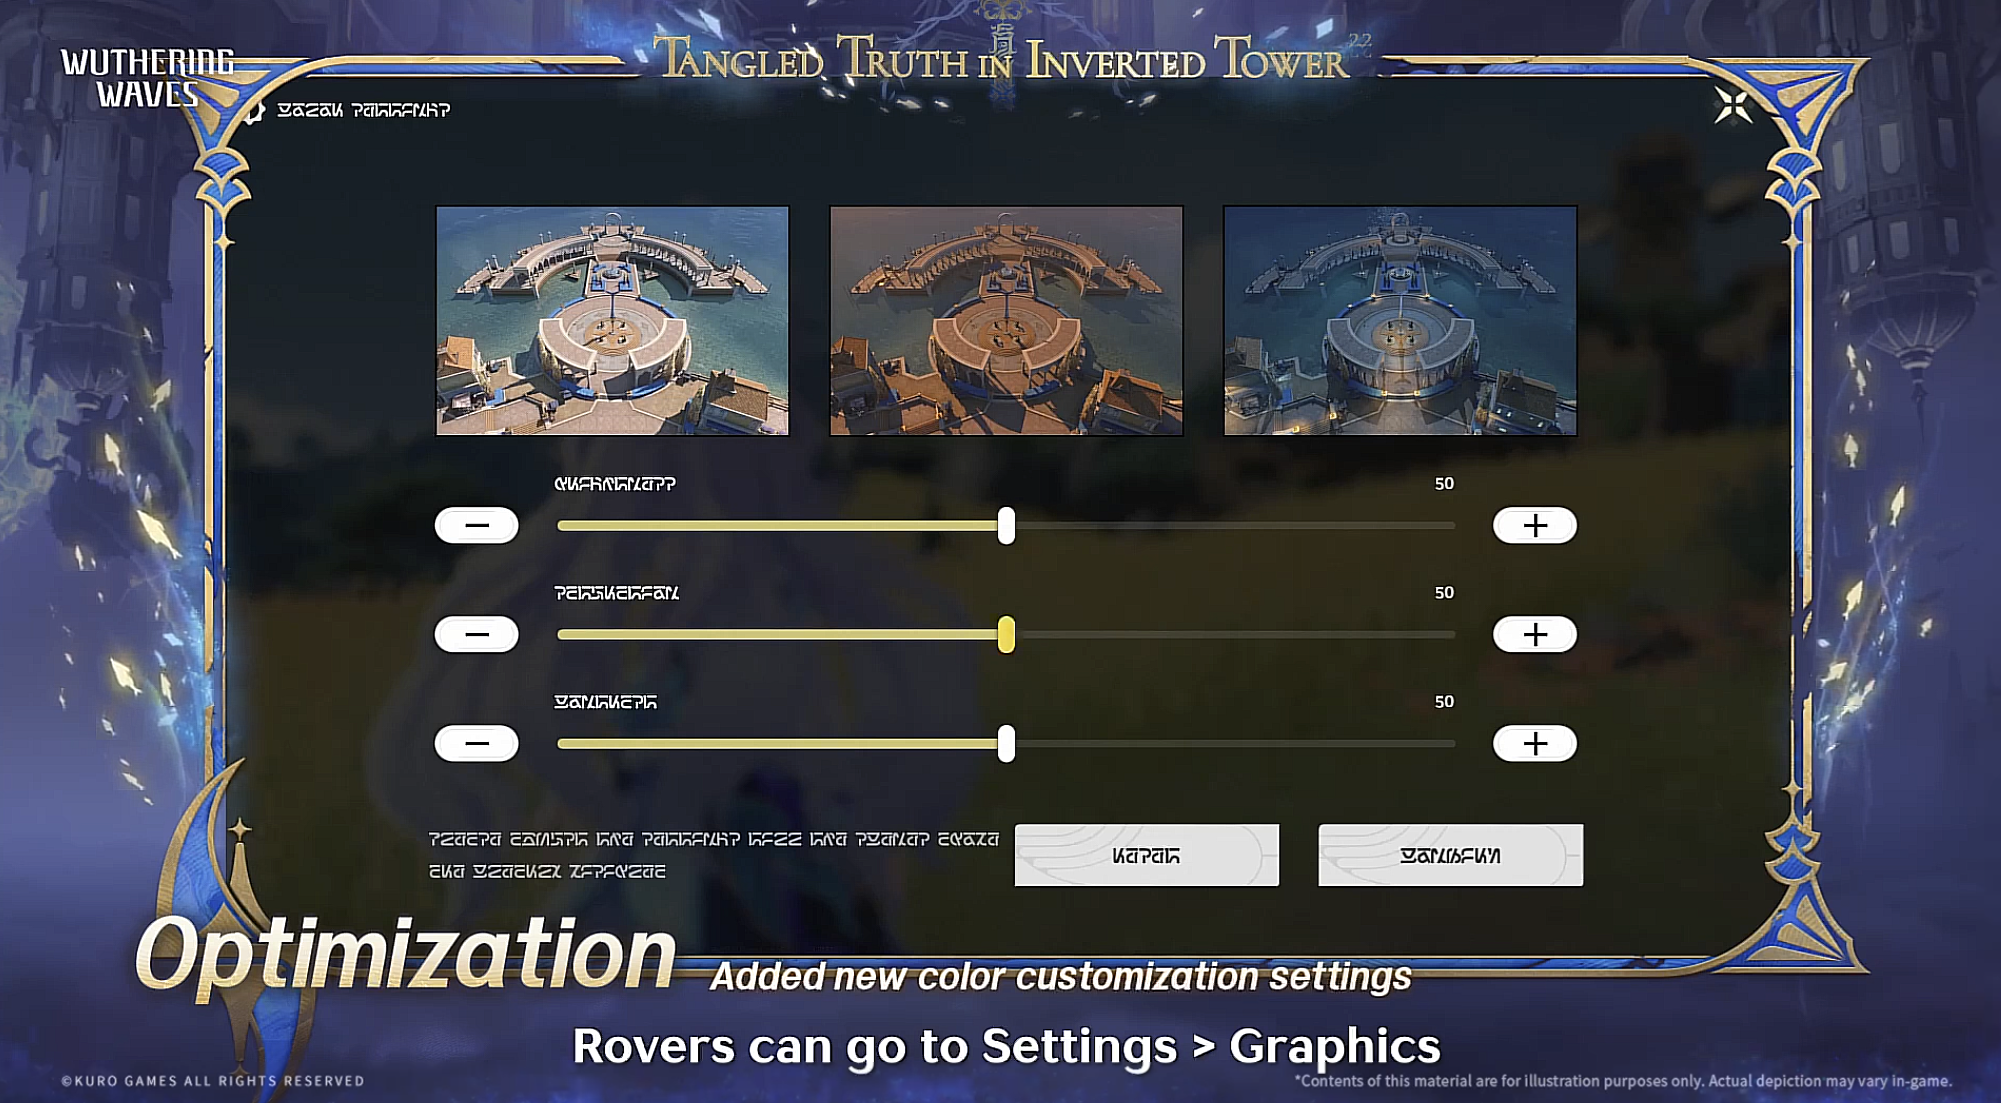Click the plus button for the second slider
2001x1103 pixels.
click(x=1535, y=634)
